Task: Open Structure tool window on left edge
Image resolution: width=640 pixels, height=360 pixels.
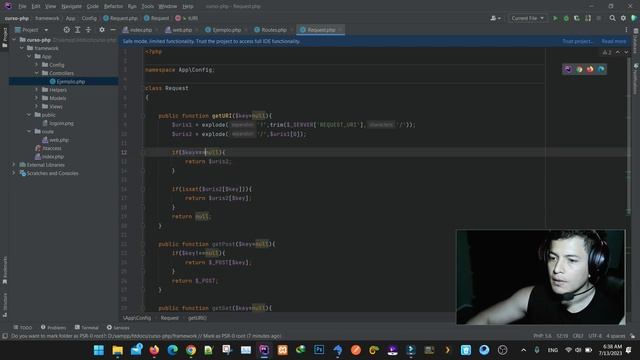Action: point(5,305)
